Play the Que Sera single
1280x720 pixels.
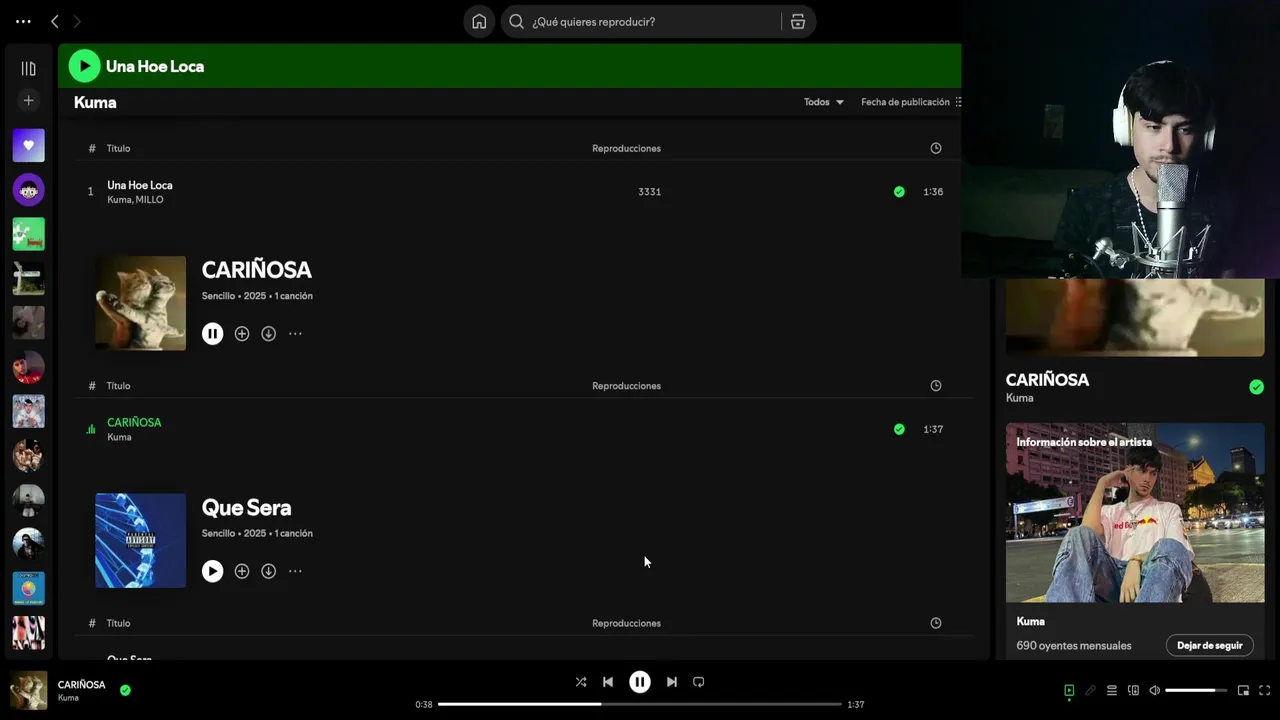[212, 571]
